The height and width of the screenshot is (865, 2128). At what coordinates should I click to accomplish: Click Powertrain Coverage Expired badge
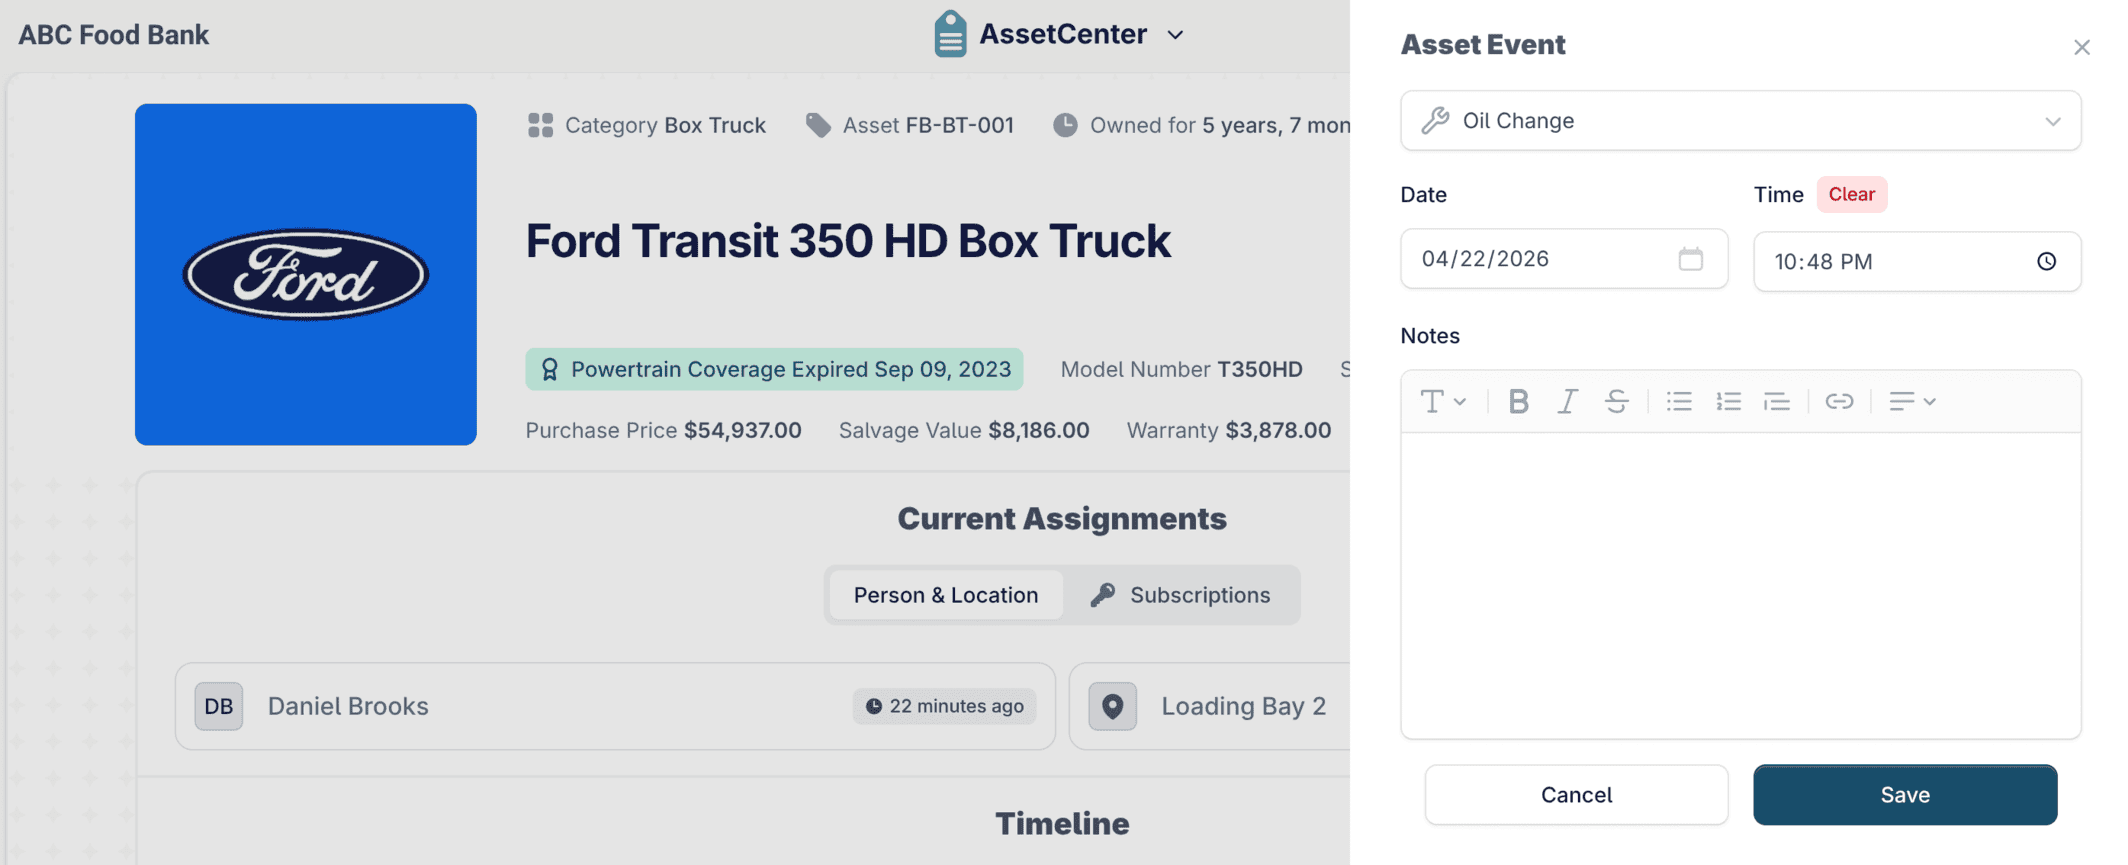coord(774,369)
